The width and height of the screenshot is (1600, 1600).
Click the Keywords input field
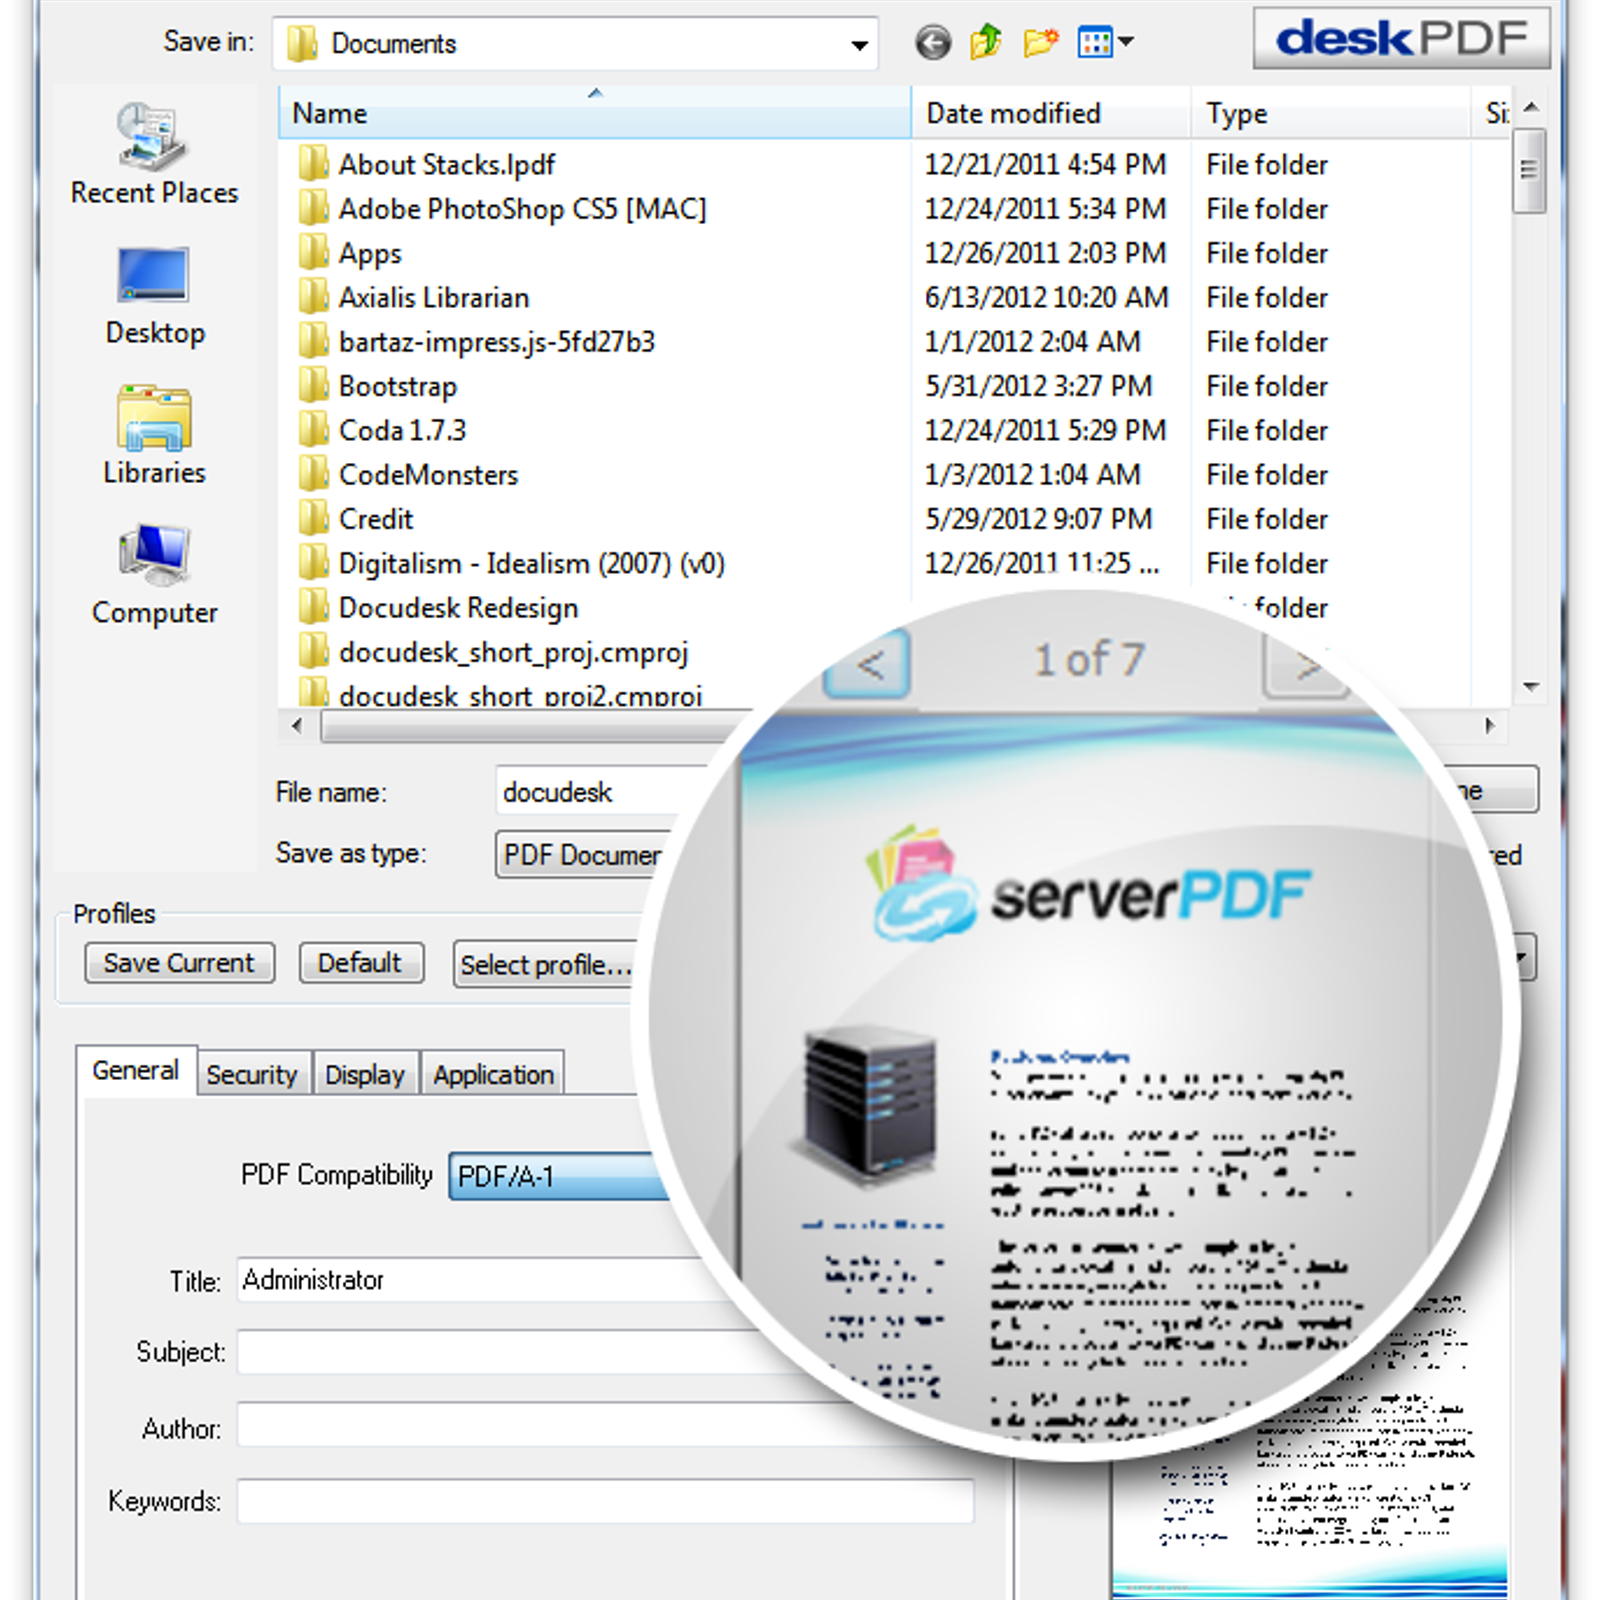point(605,1500)
